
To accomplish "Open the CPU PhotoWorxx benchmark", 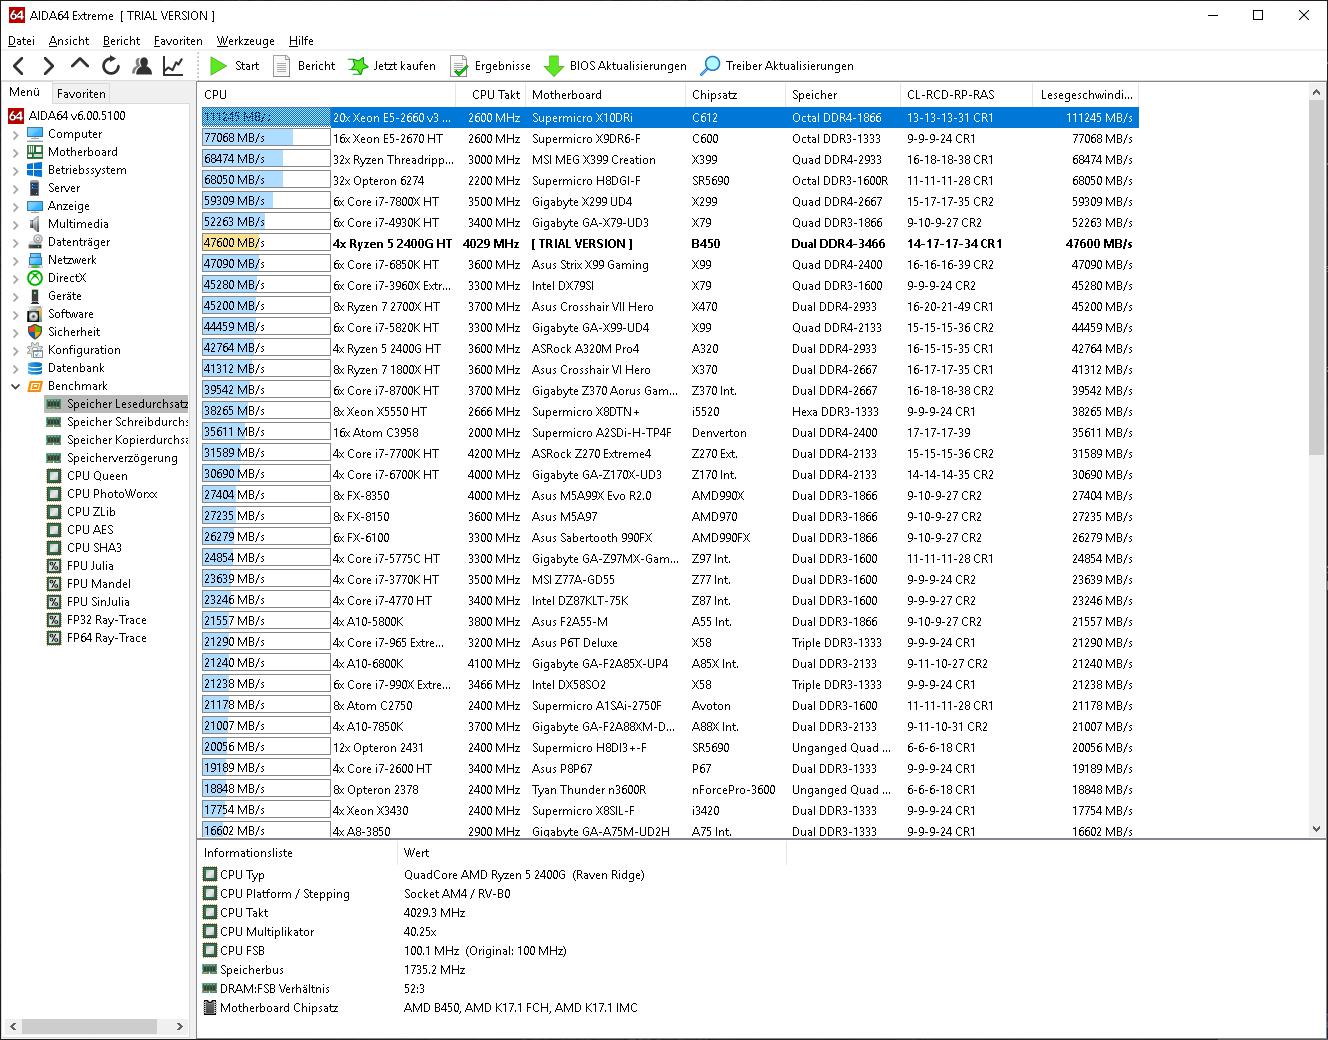I will (x=102, y=494).
